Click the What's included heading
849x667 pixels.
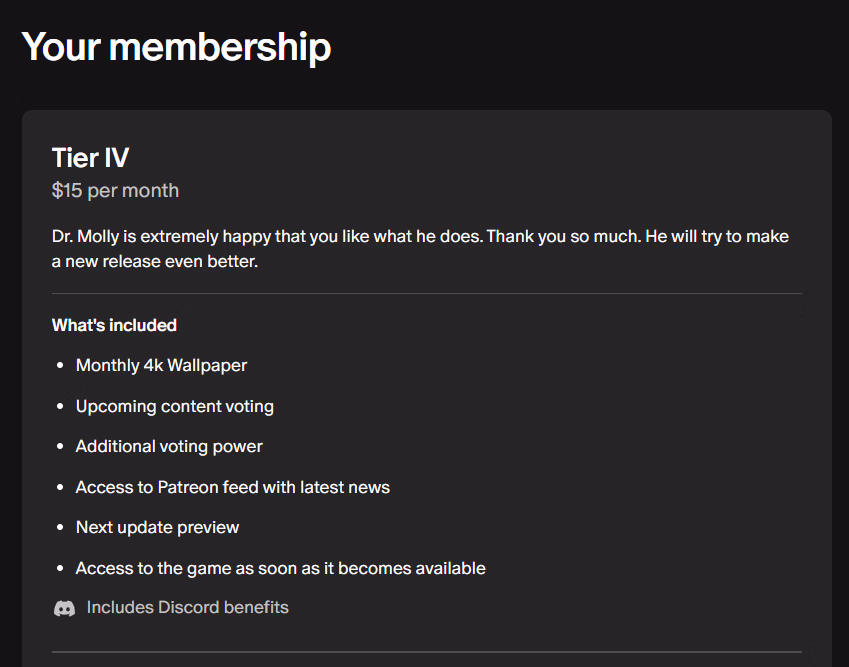(x=114, y=325)
